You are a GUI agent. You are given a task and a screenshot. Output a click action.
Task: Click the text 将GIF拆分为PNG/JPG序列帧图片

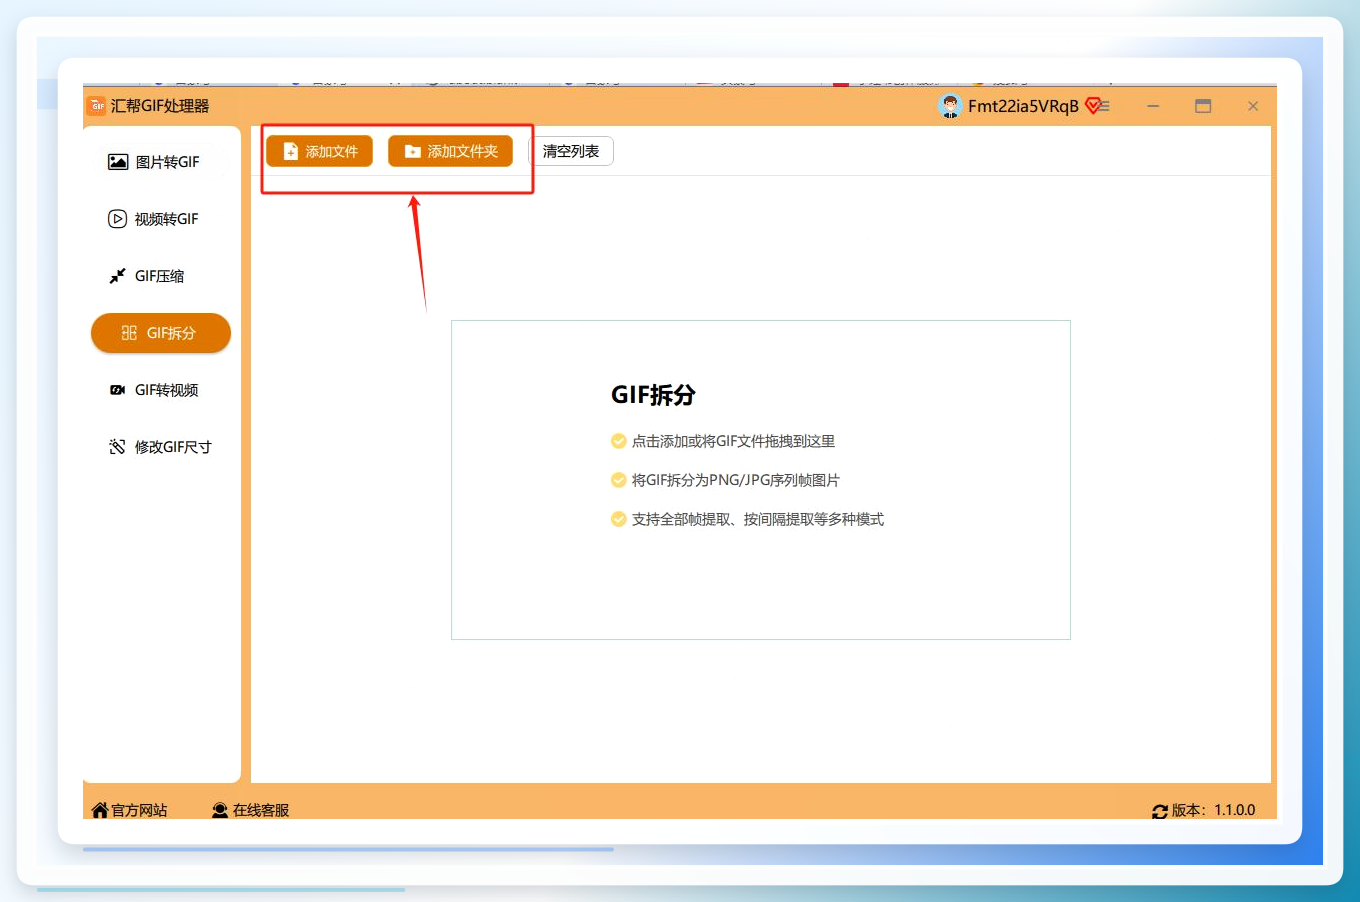[x=735, y=480]
